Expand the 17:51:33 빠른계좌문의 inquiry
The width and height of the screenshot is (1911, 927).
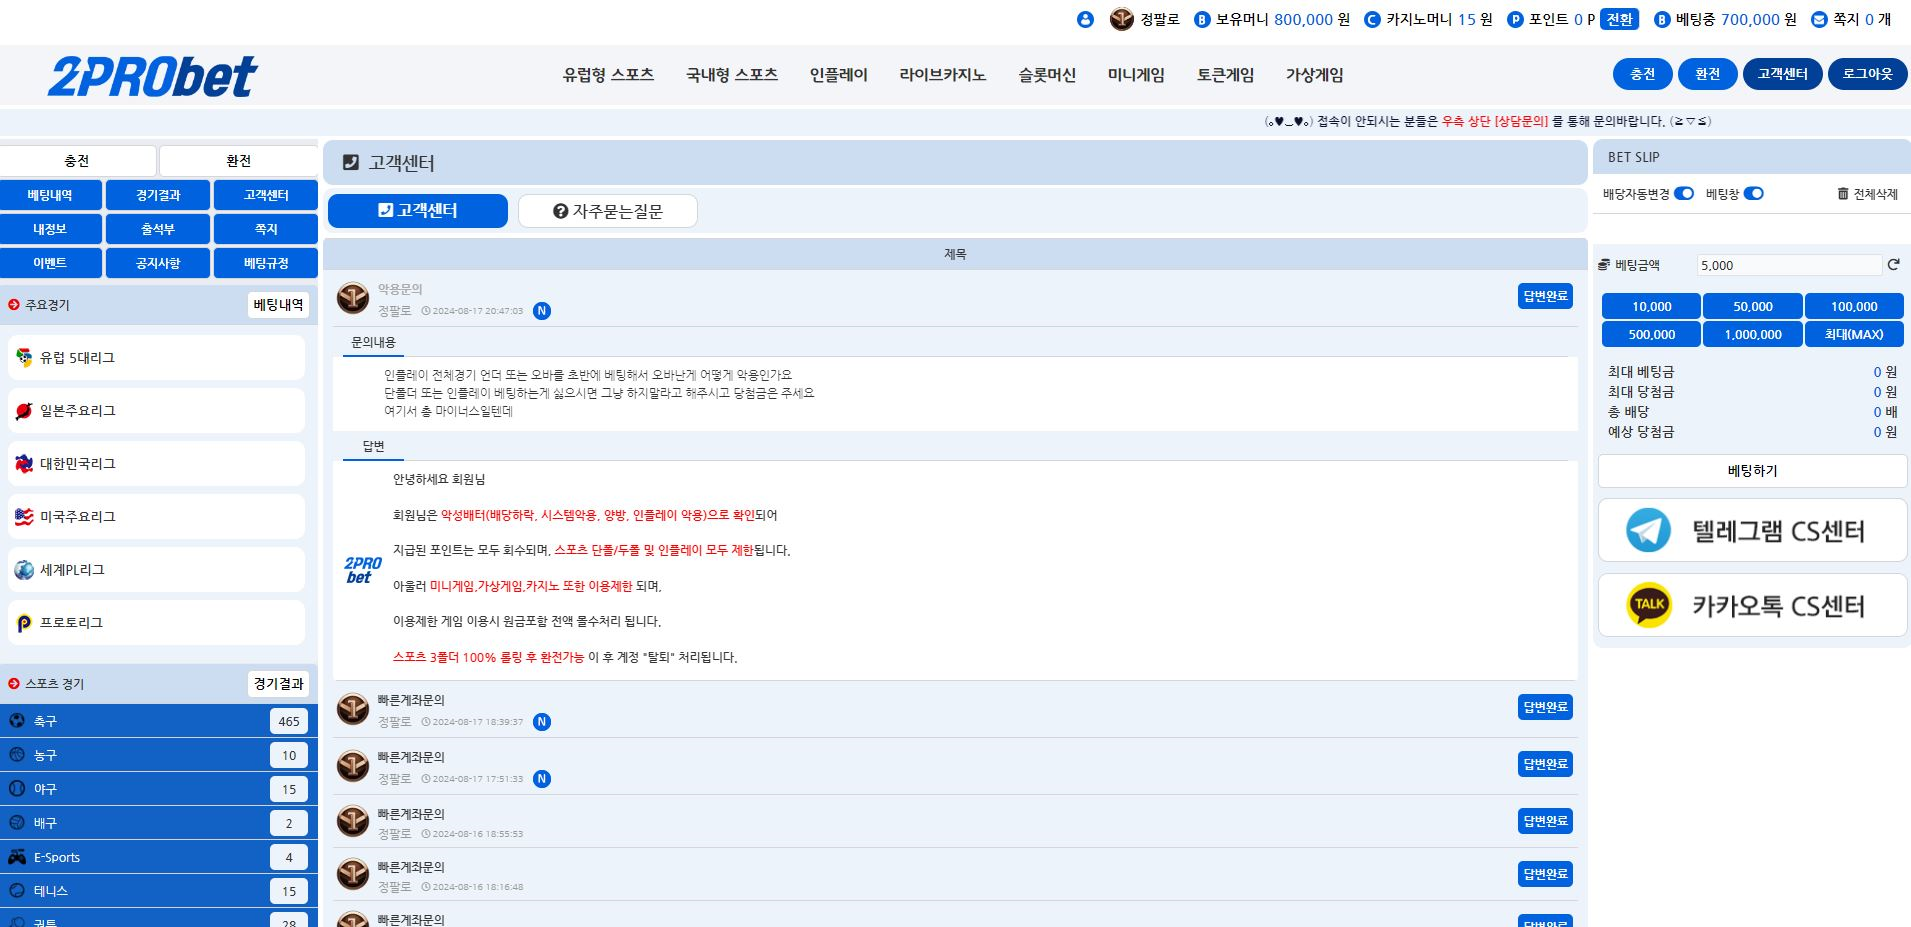(x=411, y=758)
